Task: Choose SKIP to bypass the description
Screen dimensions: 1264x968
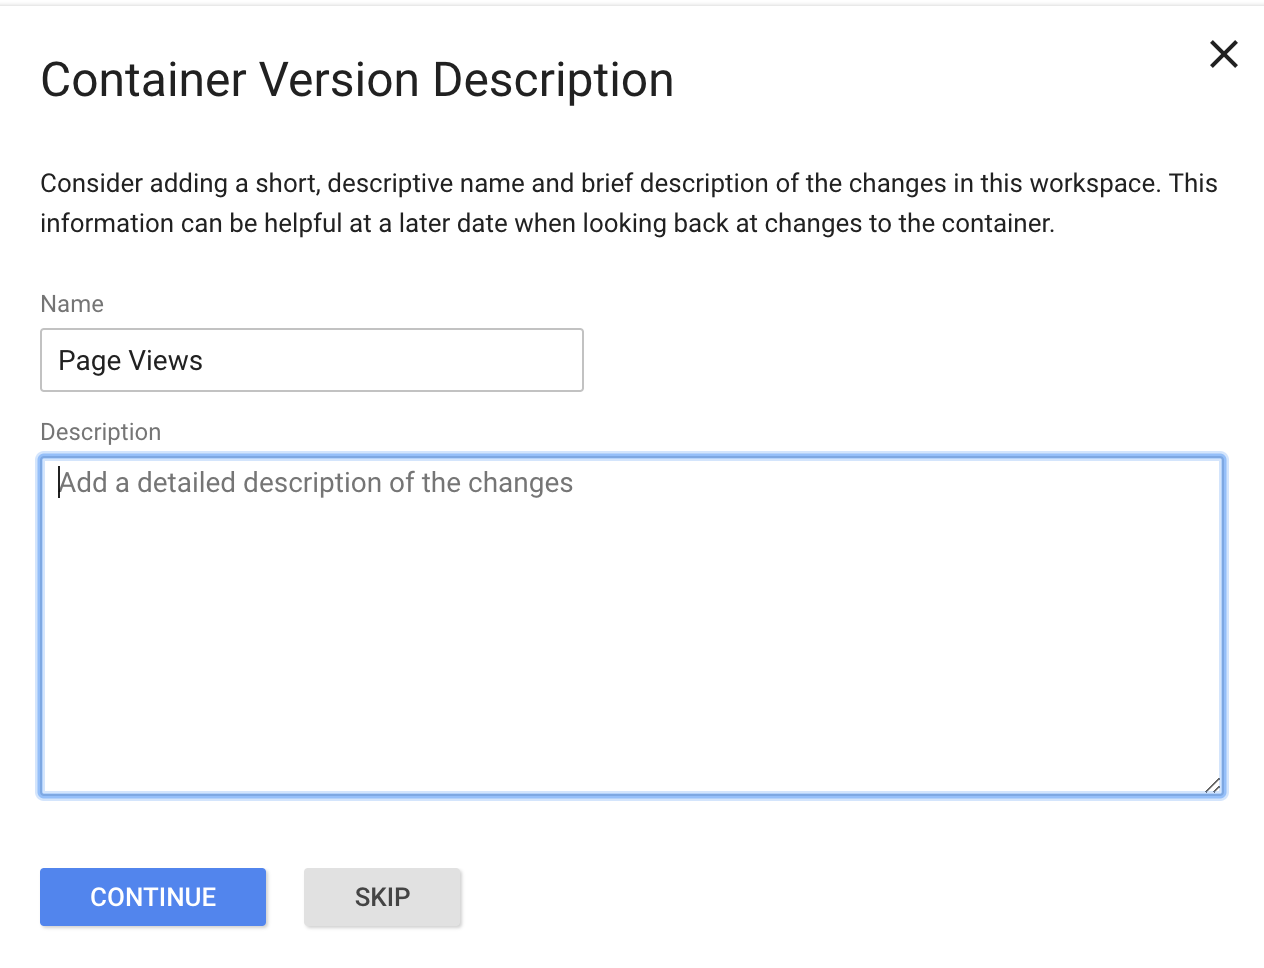Action: tap(383, 897)
